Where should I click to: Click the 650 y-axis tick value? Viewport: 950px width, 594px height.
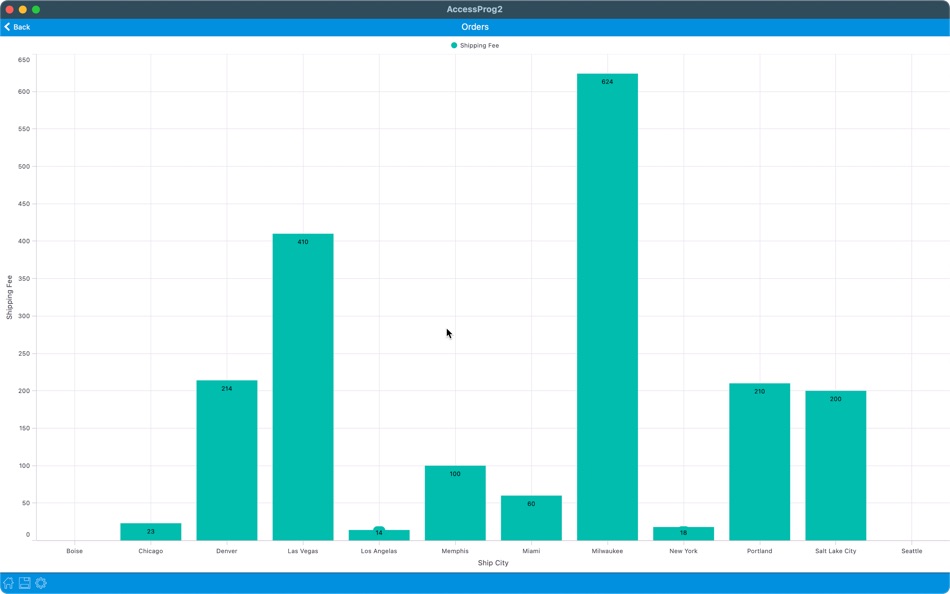(x=24, y=60)
